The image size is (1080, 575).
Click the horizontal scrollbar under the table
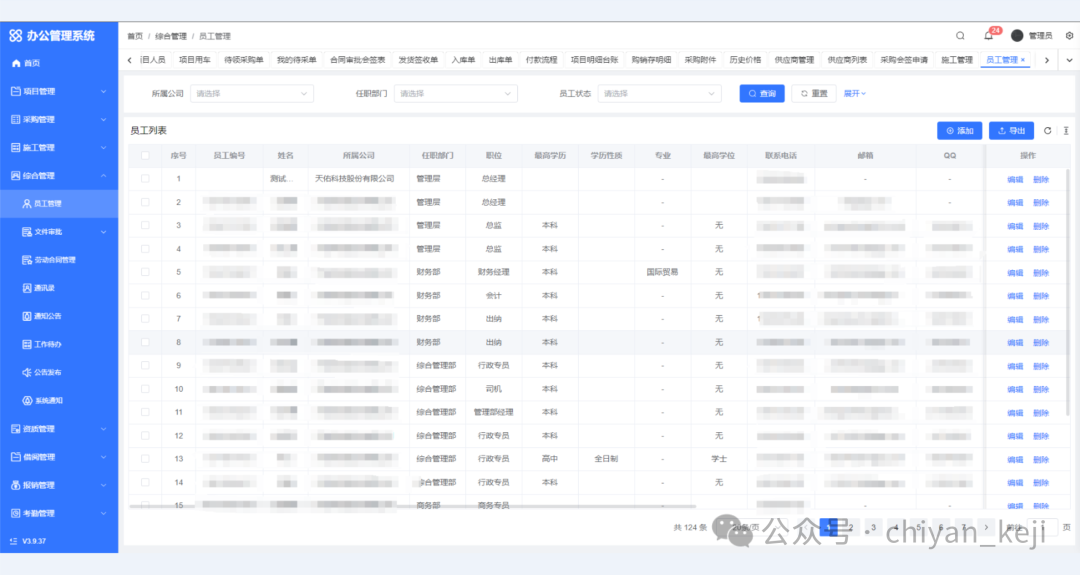pyautogui.click(x=413, y=506)
